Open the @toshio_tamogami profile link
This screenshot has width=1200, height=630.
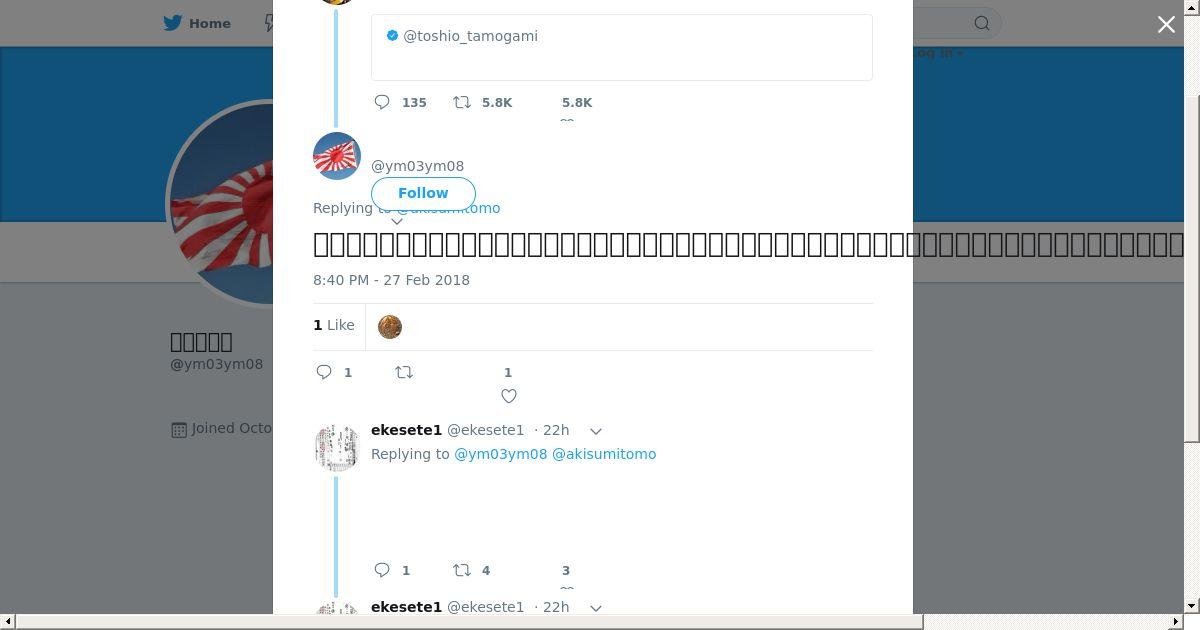[470, 36]
